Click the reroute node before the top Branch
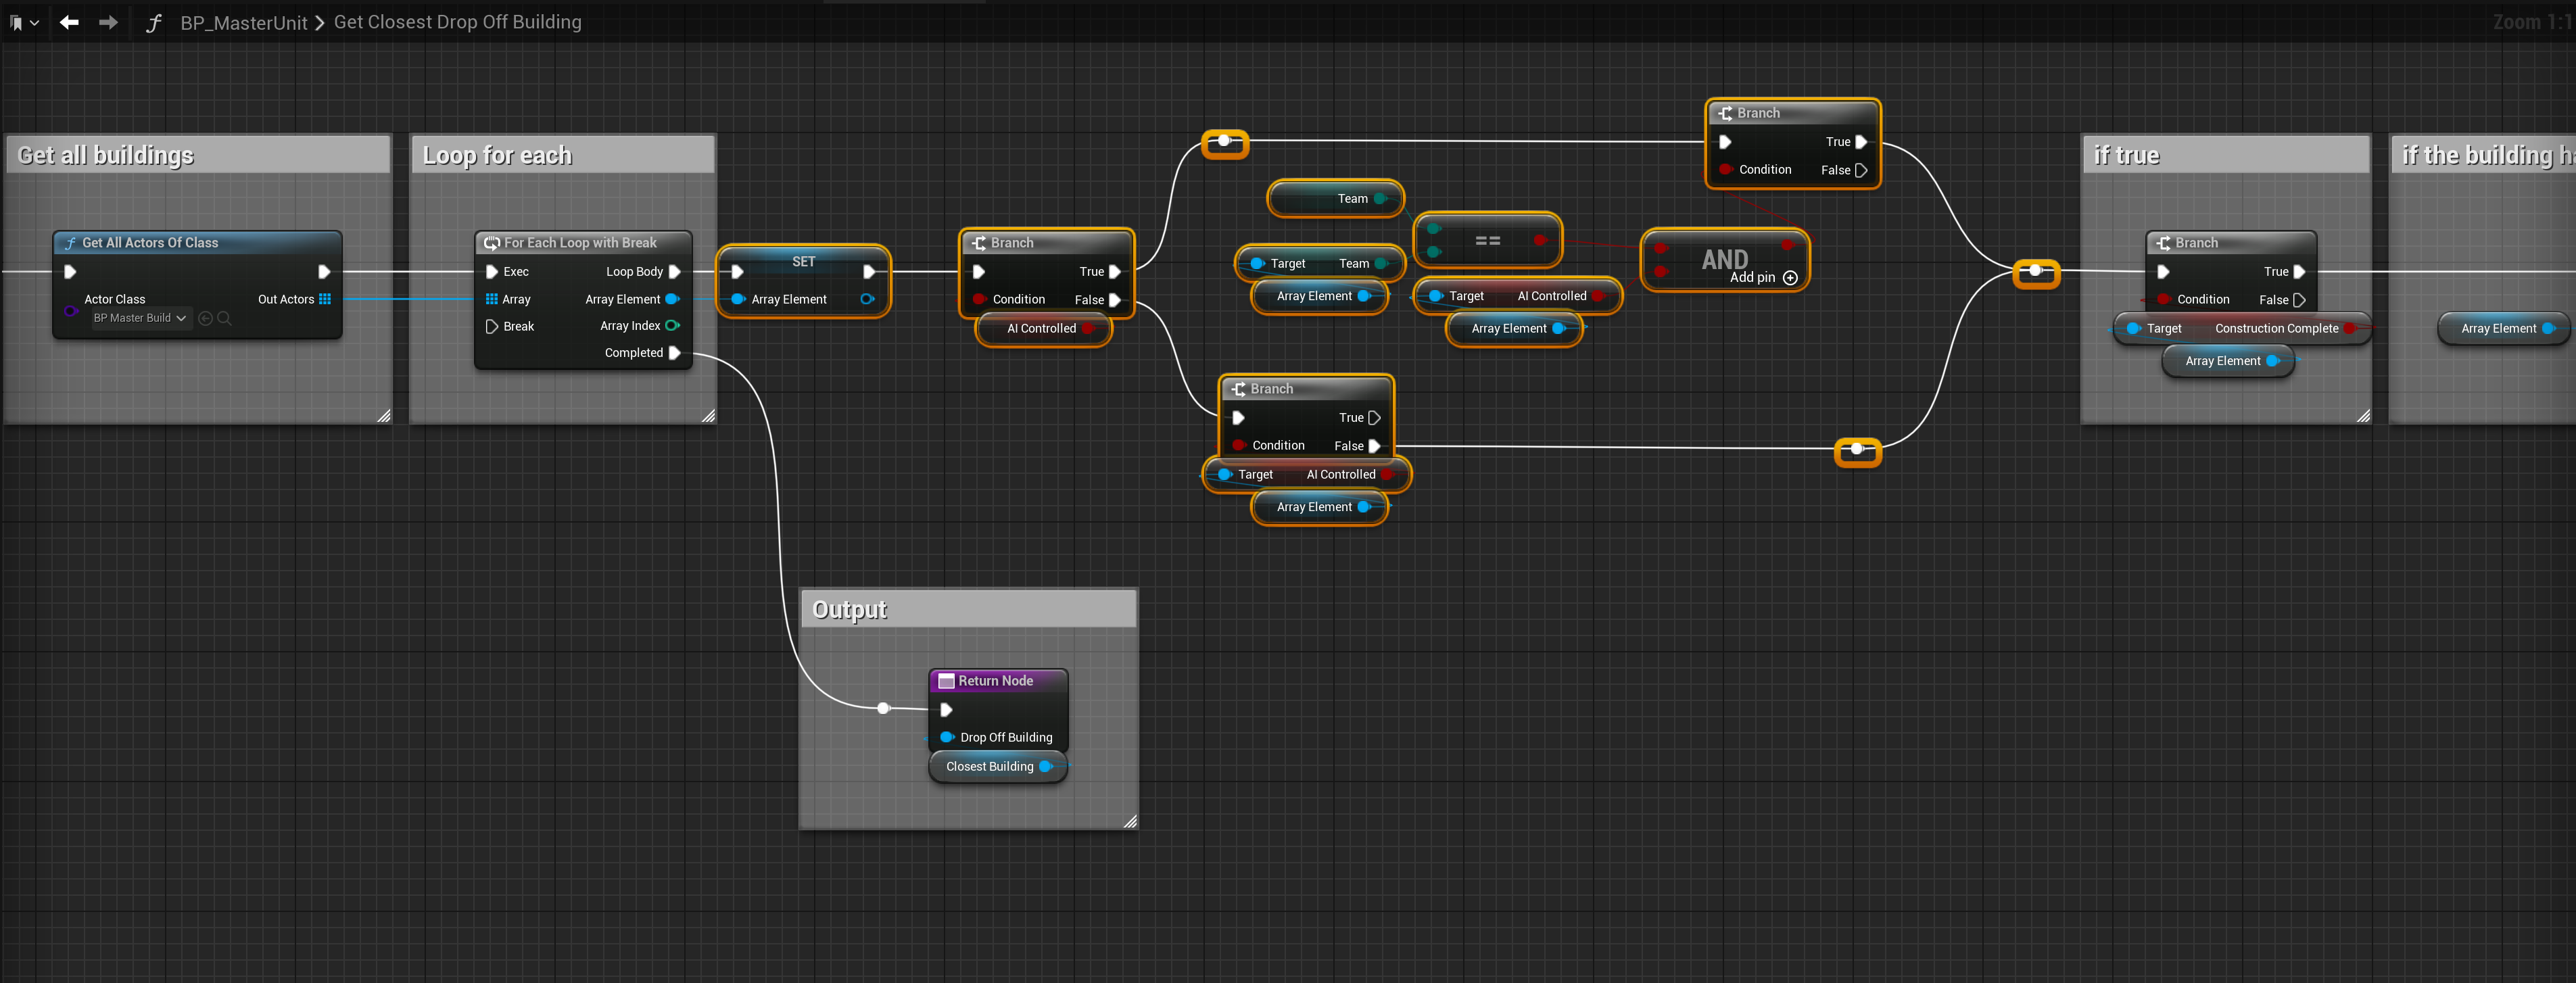 1225,142
